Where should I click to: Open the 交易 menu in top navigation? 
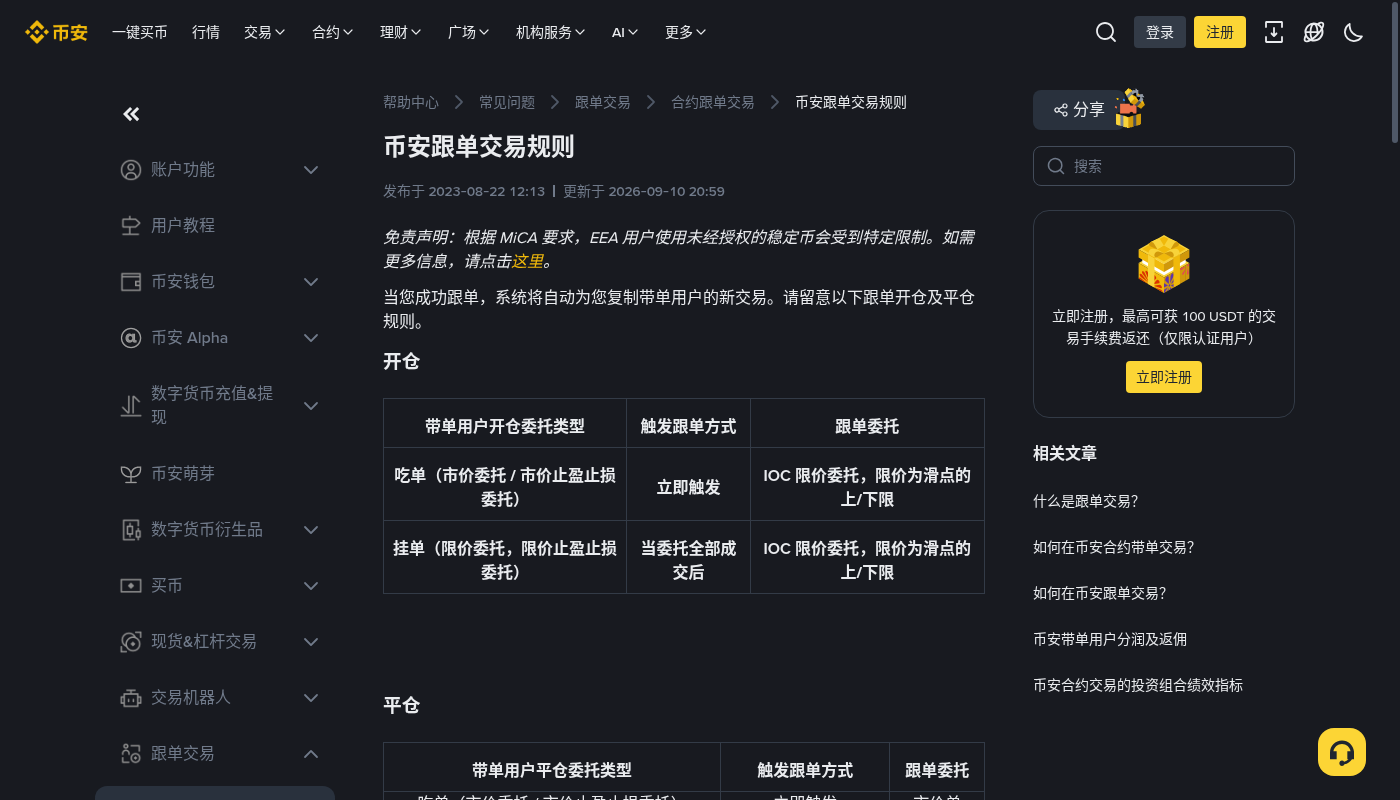(265, 32)
